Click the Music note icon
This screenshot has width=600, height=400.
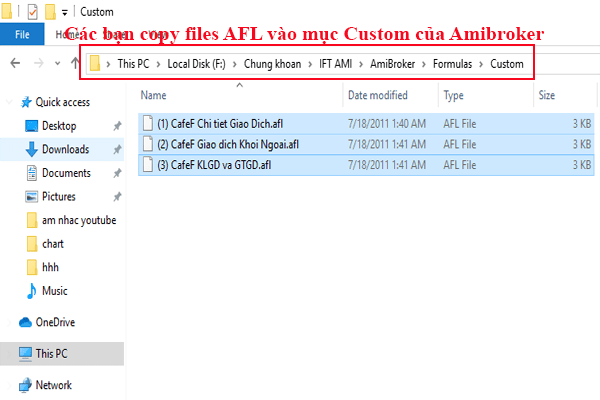pyautogui.click(x=32, y=291)
